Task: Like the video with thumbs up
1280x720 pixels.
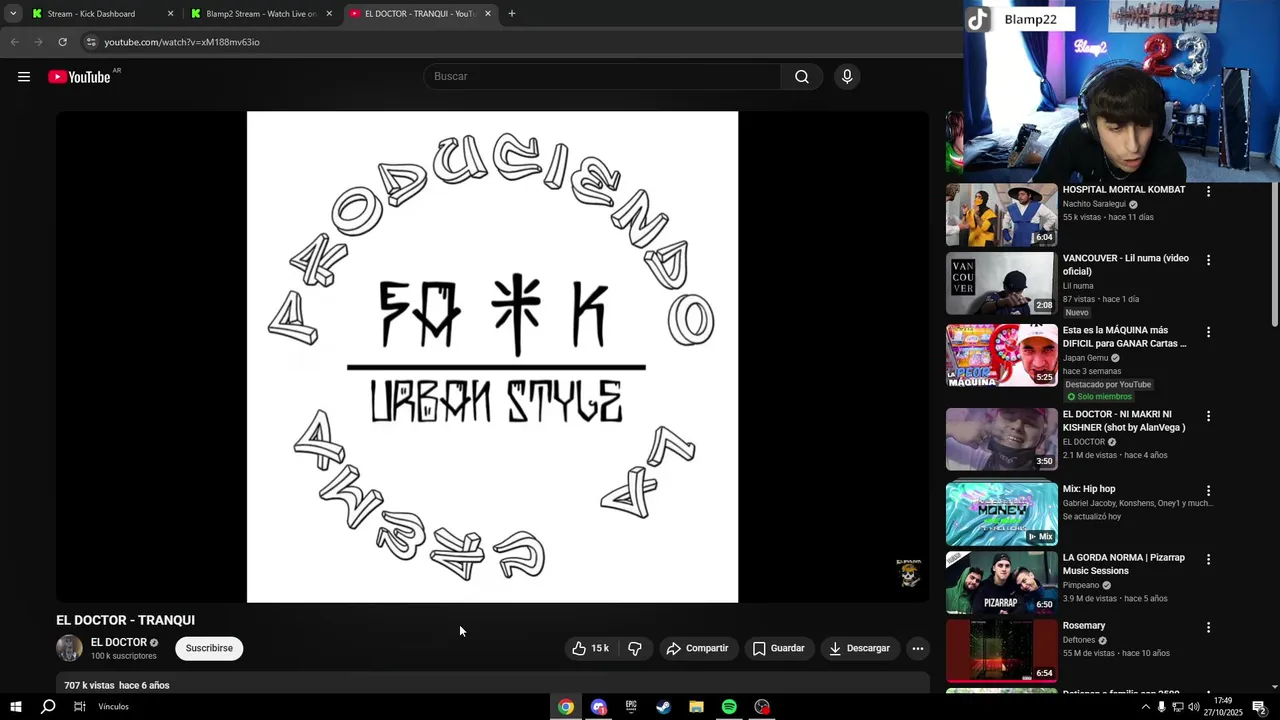Action: tap(590, 648)
